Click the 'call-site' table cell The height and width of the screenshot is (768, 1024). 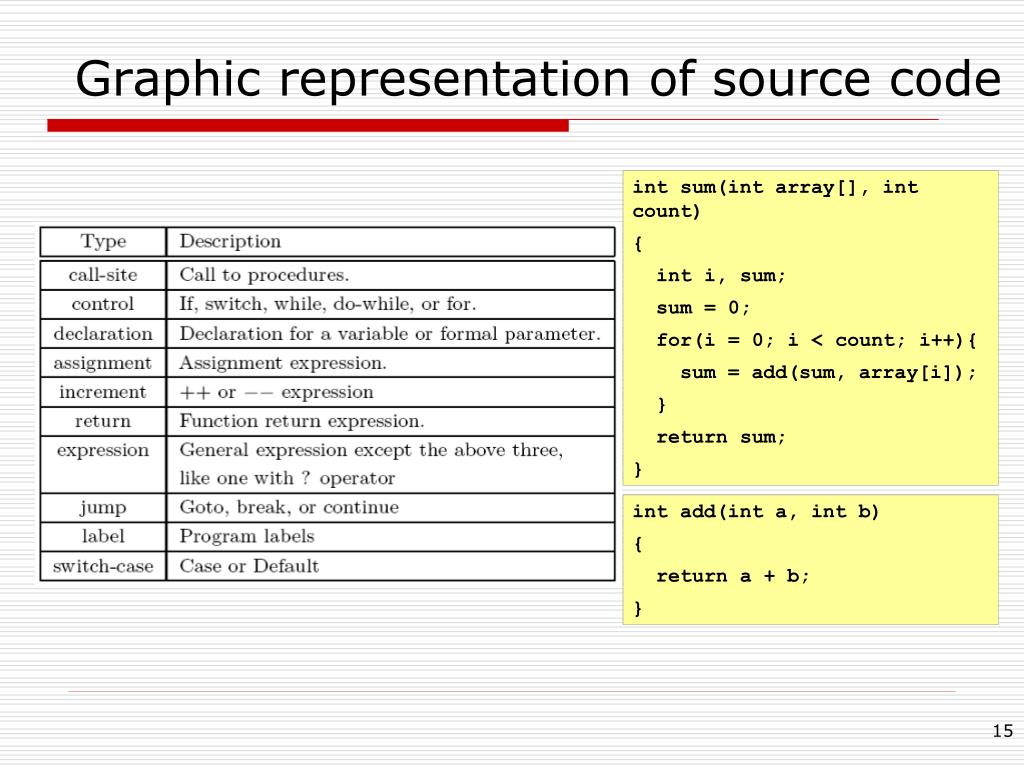(x=103, y=275)
